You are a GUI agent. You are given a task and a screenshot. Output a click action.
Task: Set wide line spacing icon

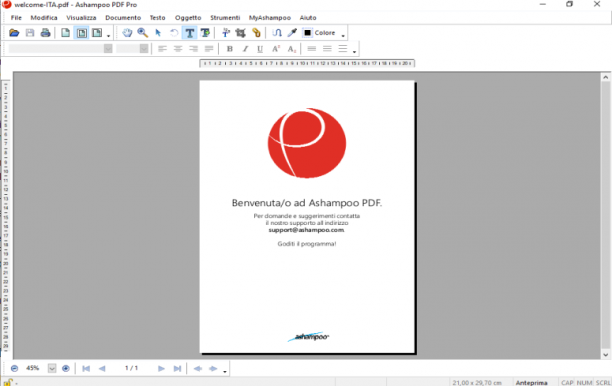point(343,49)
